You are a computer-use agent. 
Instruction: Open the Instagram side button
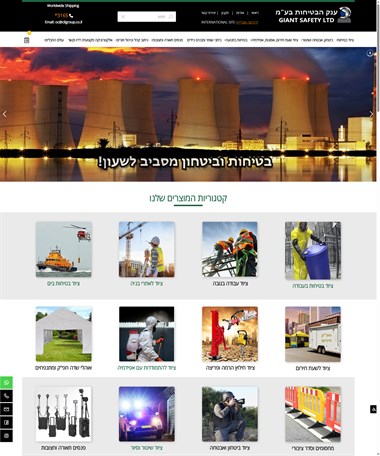(6, 436)
